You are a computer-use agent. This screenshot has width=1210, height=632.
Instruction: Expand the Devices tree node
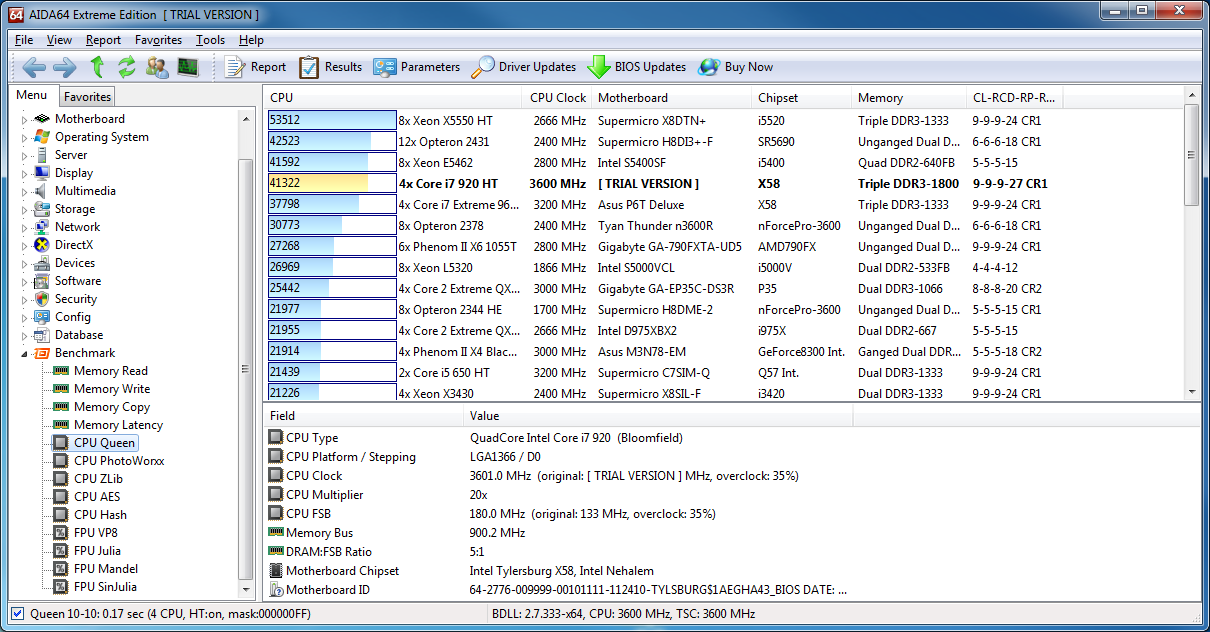(x=25, y=263)
